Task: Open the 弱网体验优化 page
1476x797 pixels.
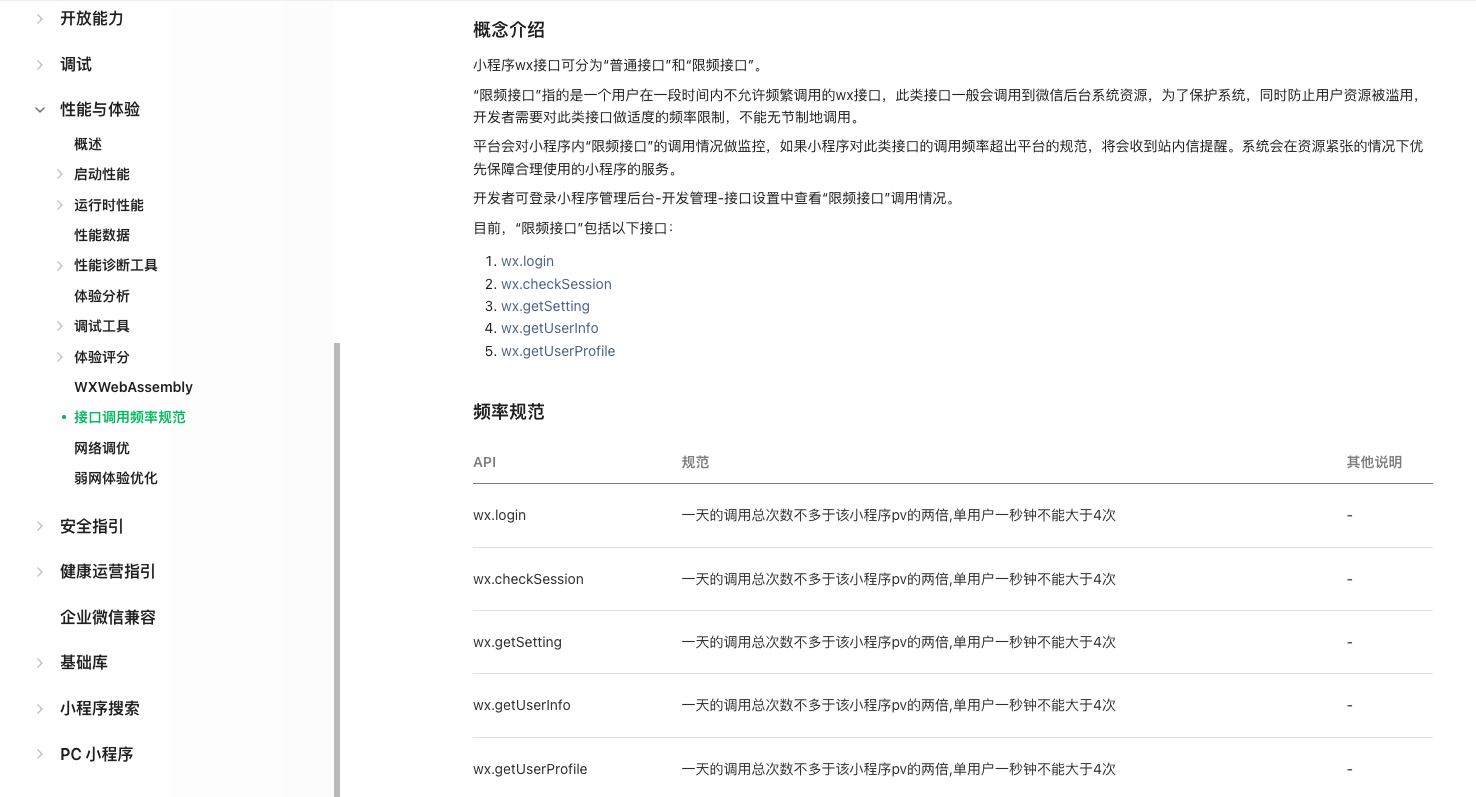Action: (x=116, y=478)
